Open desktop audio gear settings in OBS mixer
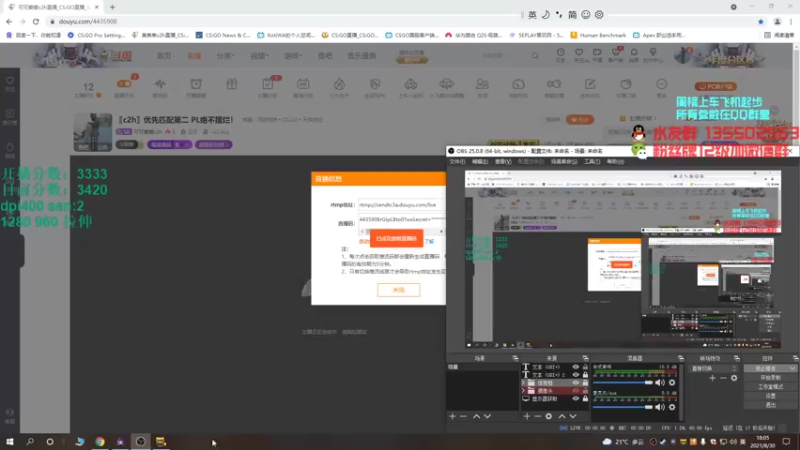This screenshot has width=800, height=450. tap(672, 382)
